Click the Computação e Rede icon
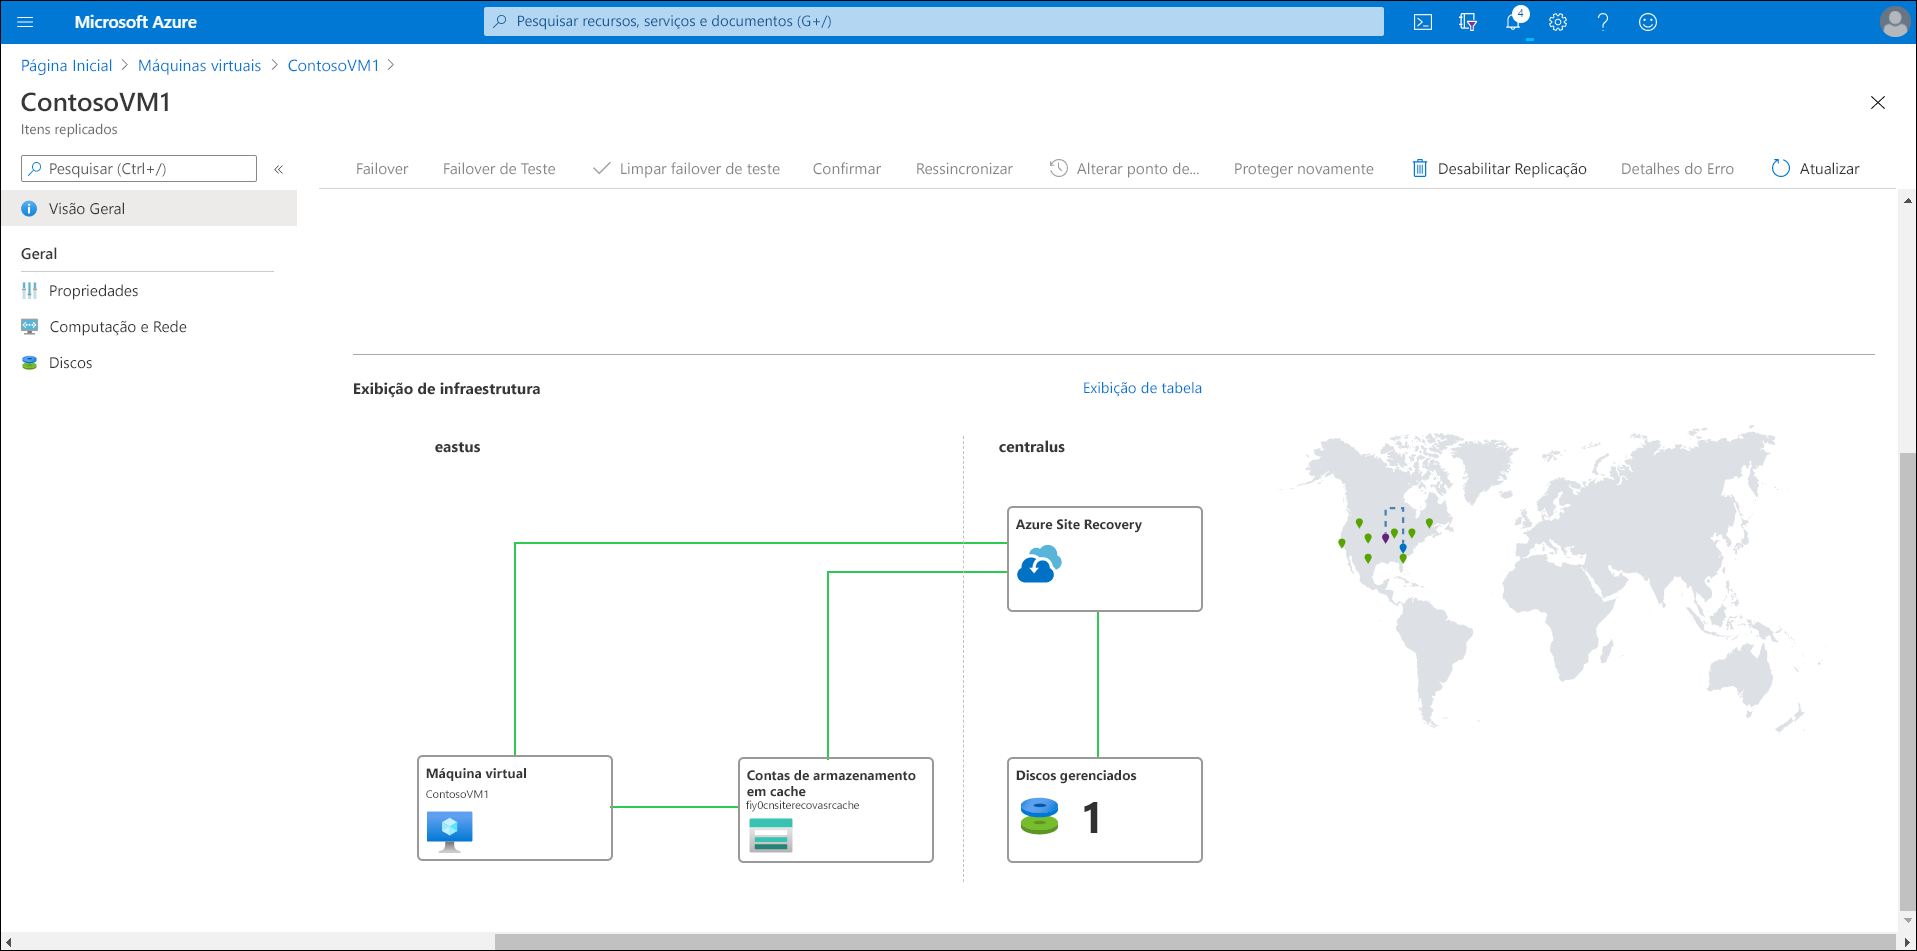Screen dimensions: 1917x951 tap(29, 327)
